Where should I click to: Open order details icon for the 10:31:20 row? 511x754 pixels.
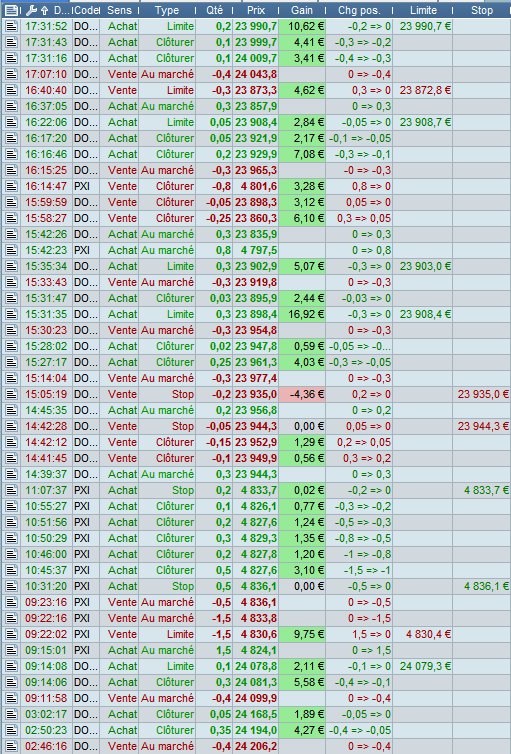point(12,586)
